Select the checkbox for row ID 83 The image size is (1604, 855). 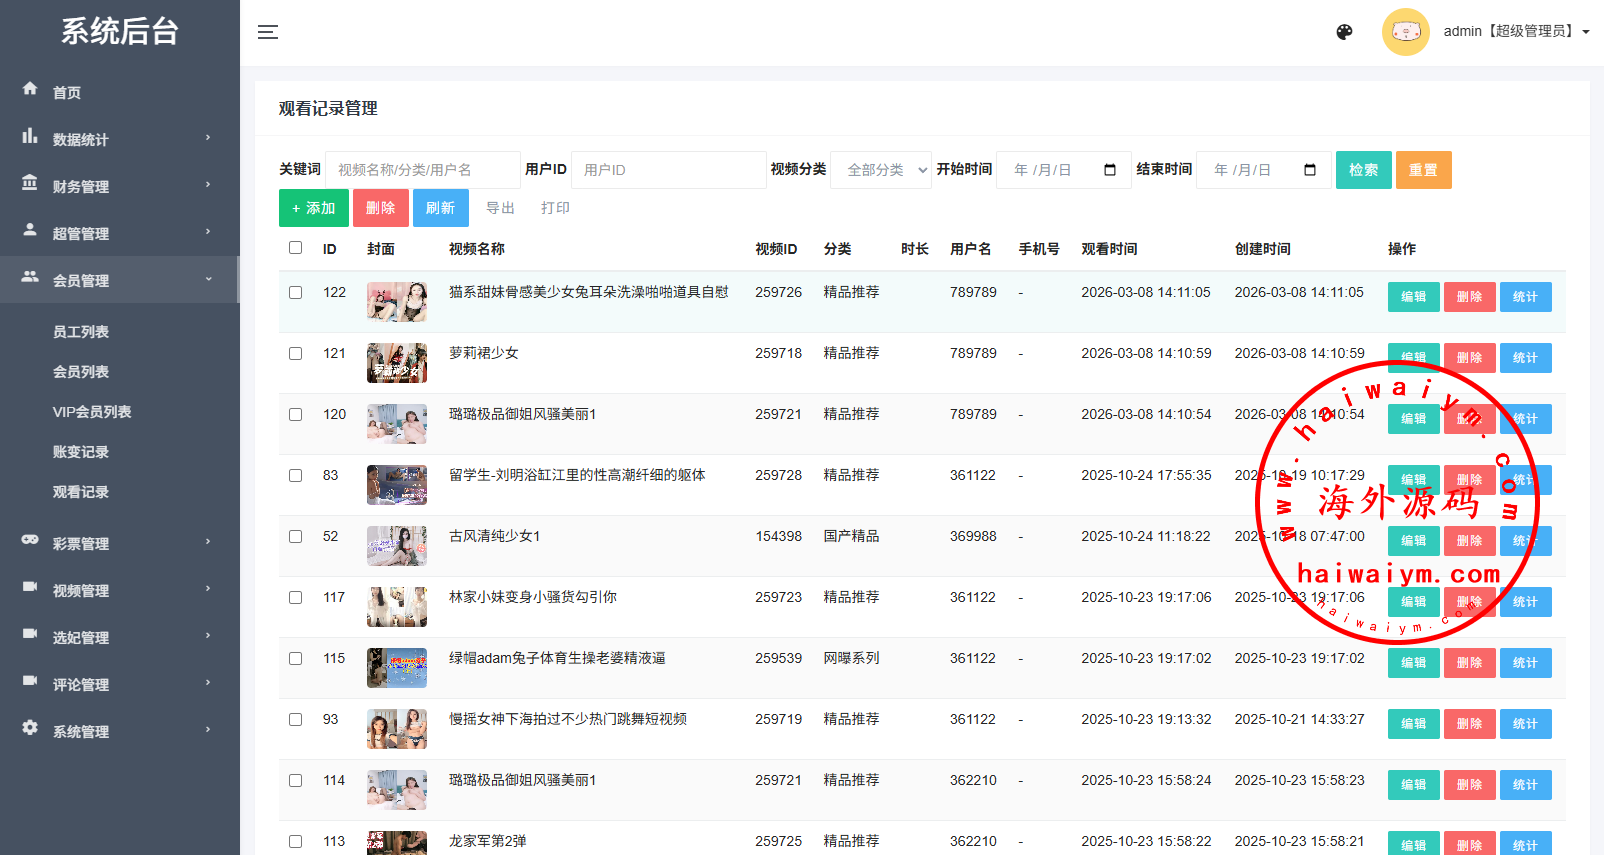click(x=295, y=476)
